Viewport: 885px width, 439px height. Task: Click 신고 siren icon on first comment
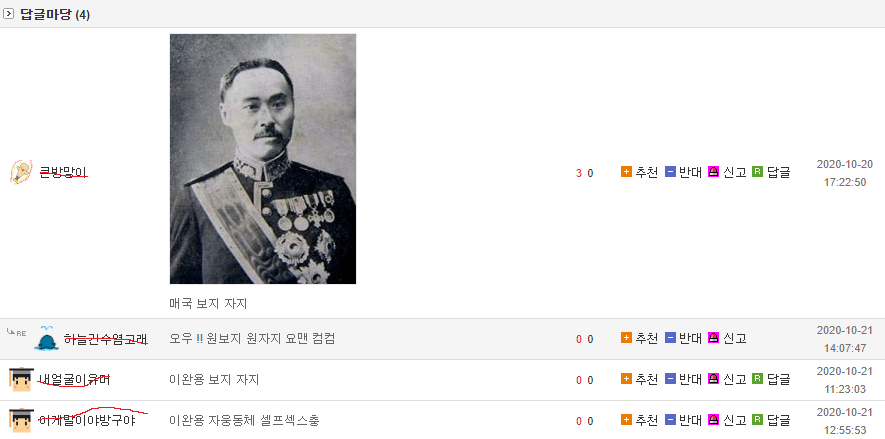(x=713, y=172)
